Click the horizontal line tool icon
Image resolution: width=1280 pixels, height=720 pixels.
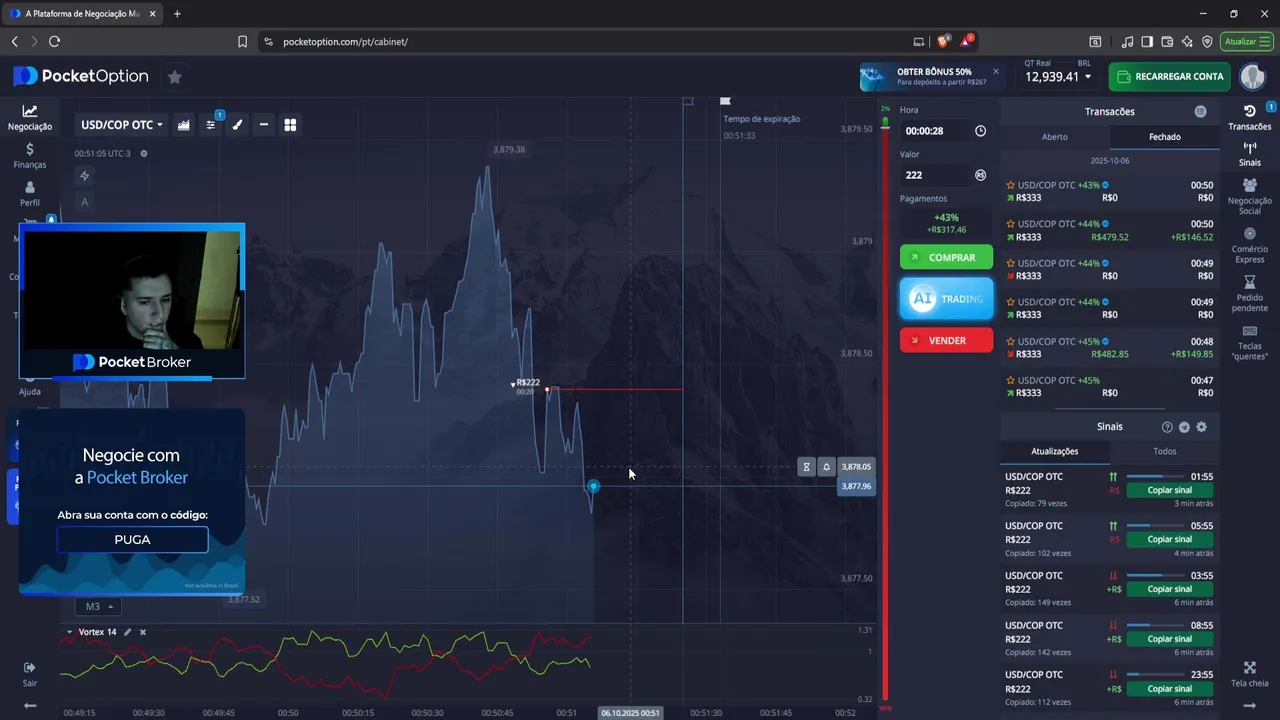click(x=263, y=125)
